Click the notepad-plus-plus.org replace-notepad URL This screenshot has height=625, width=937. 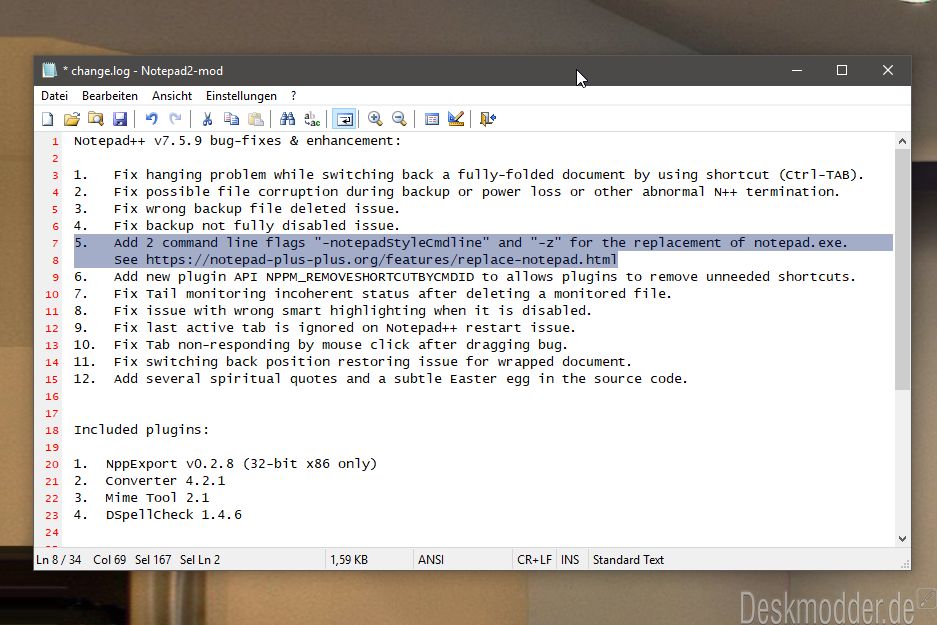381,260
